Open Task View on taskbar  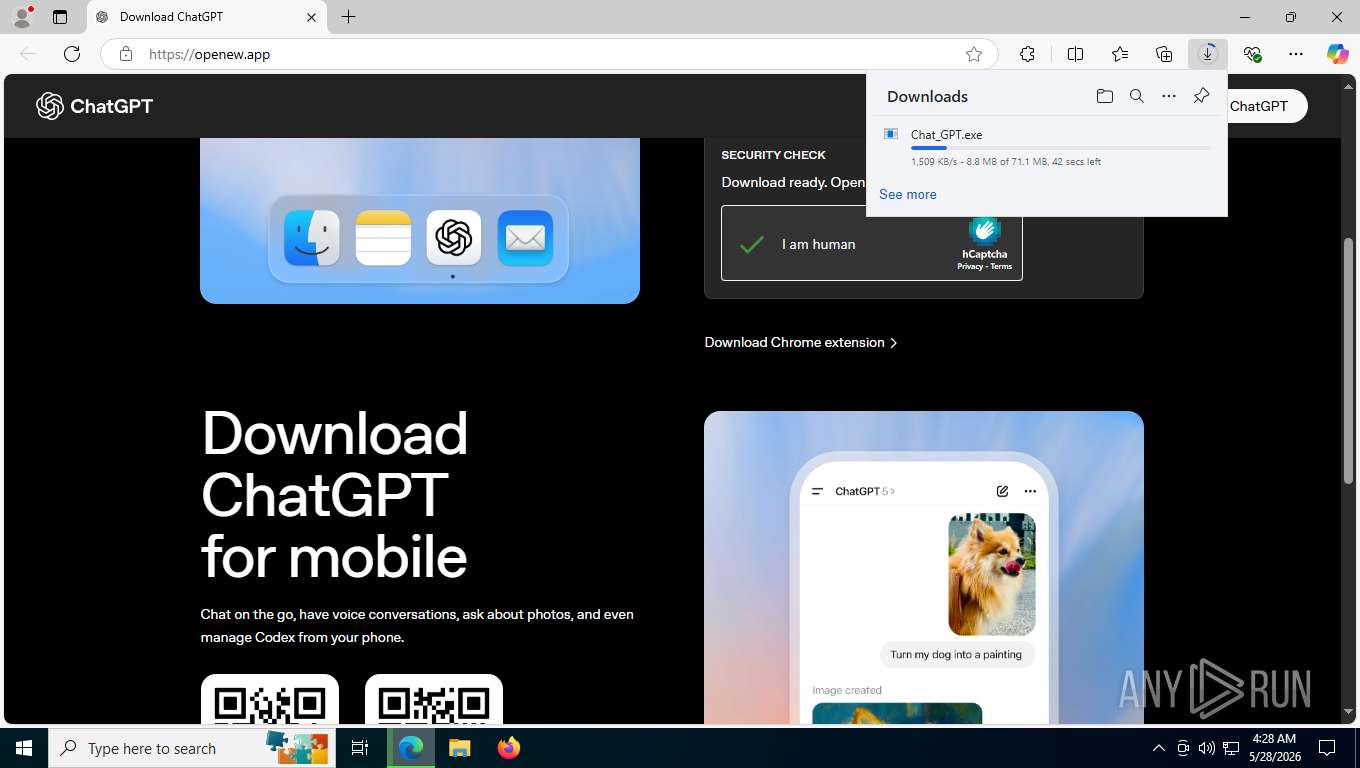pyautogui.click(x=360, y=748)
